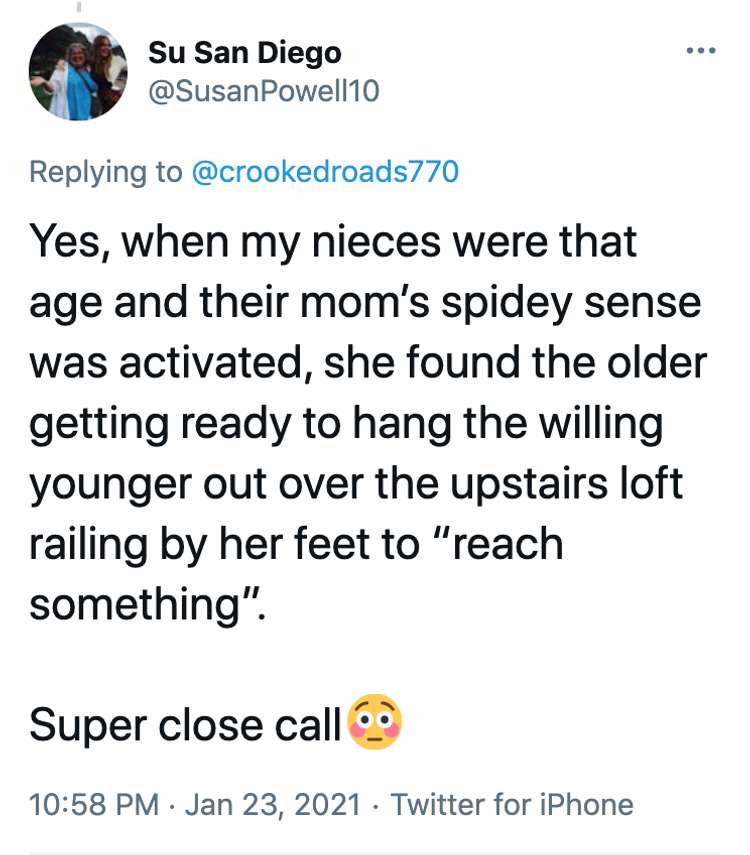Screen dimensions: 750x855
Task: Open the @SusanPowell10 handle
Action: pos(263,91)
